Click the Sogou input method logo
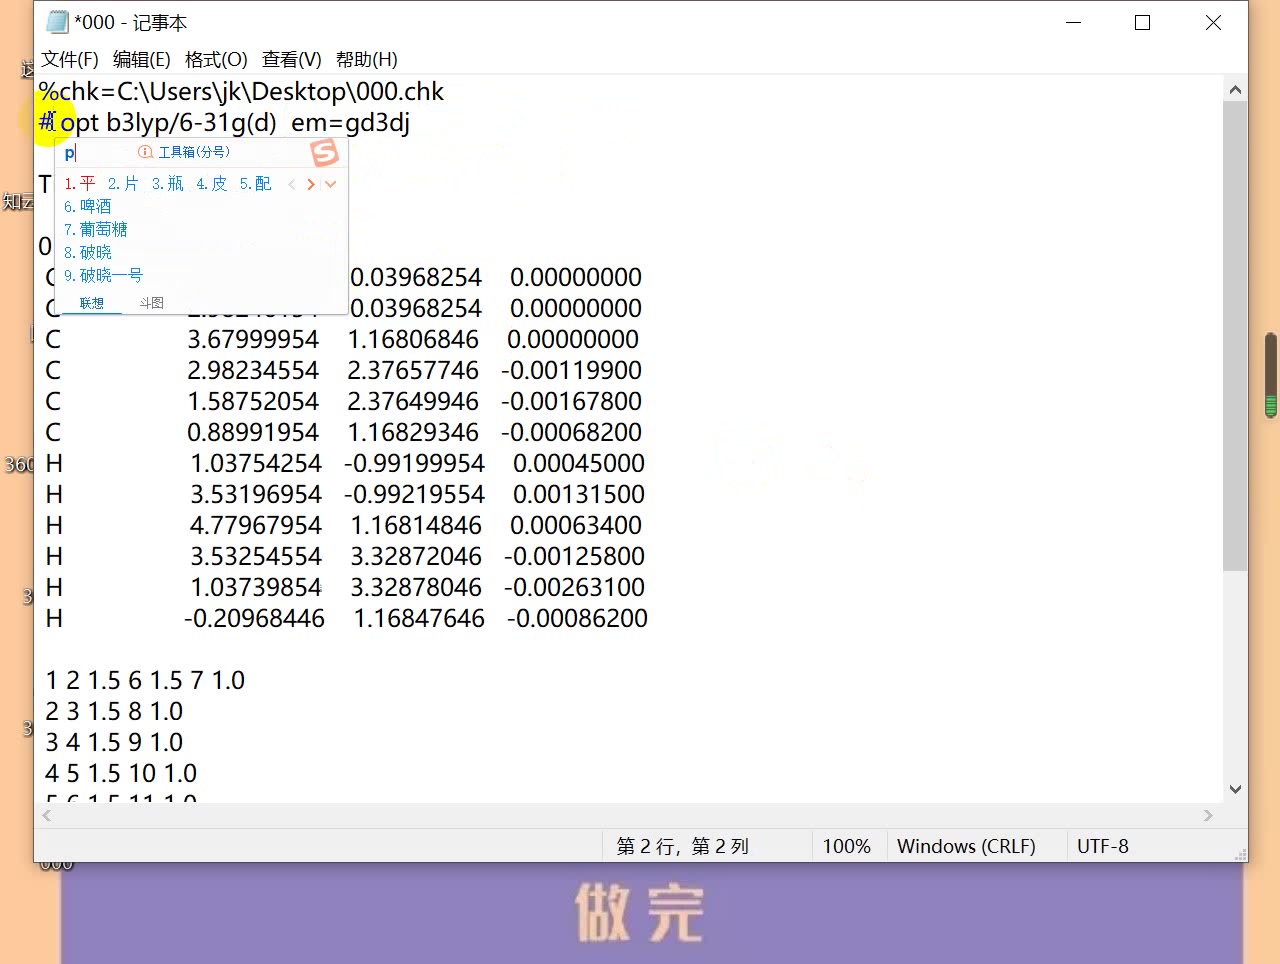The width and height of the screenshot is (1280, 964). pyautogui.click(x=324, y=153)
